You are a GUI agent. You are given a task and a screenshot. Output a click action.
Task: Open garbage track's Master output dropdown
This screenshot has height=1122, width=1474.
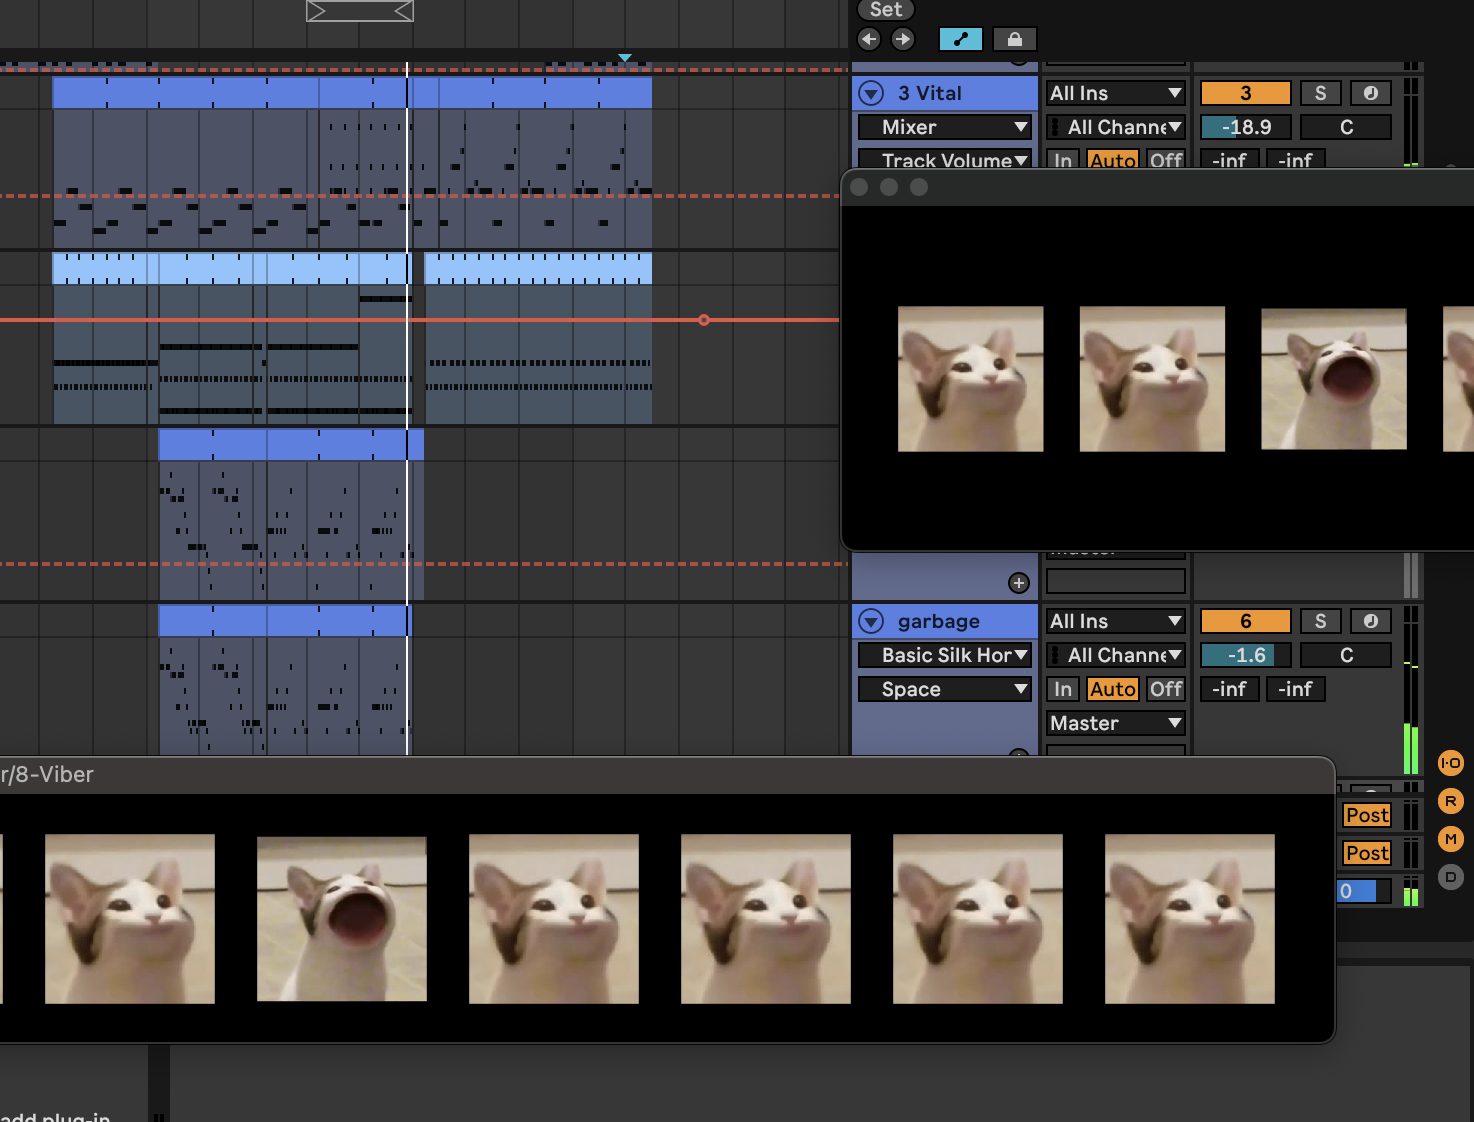click(1115, 723)
